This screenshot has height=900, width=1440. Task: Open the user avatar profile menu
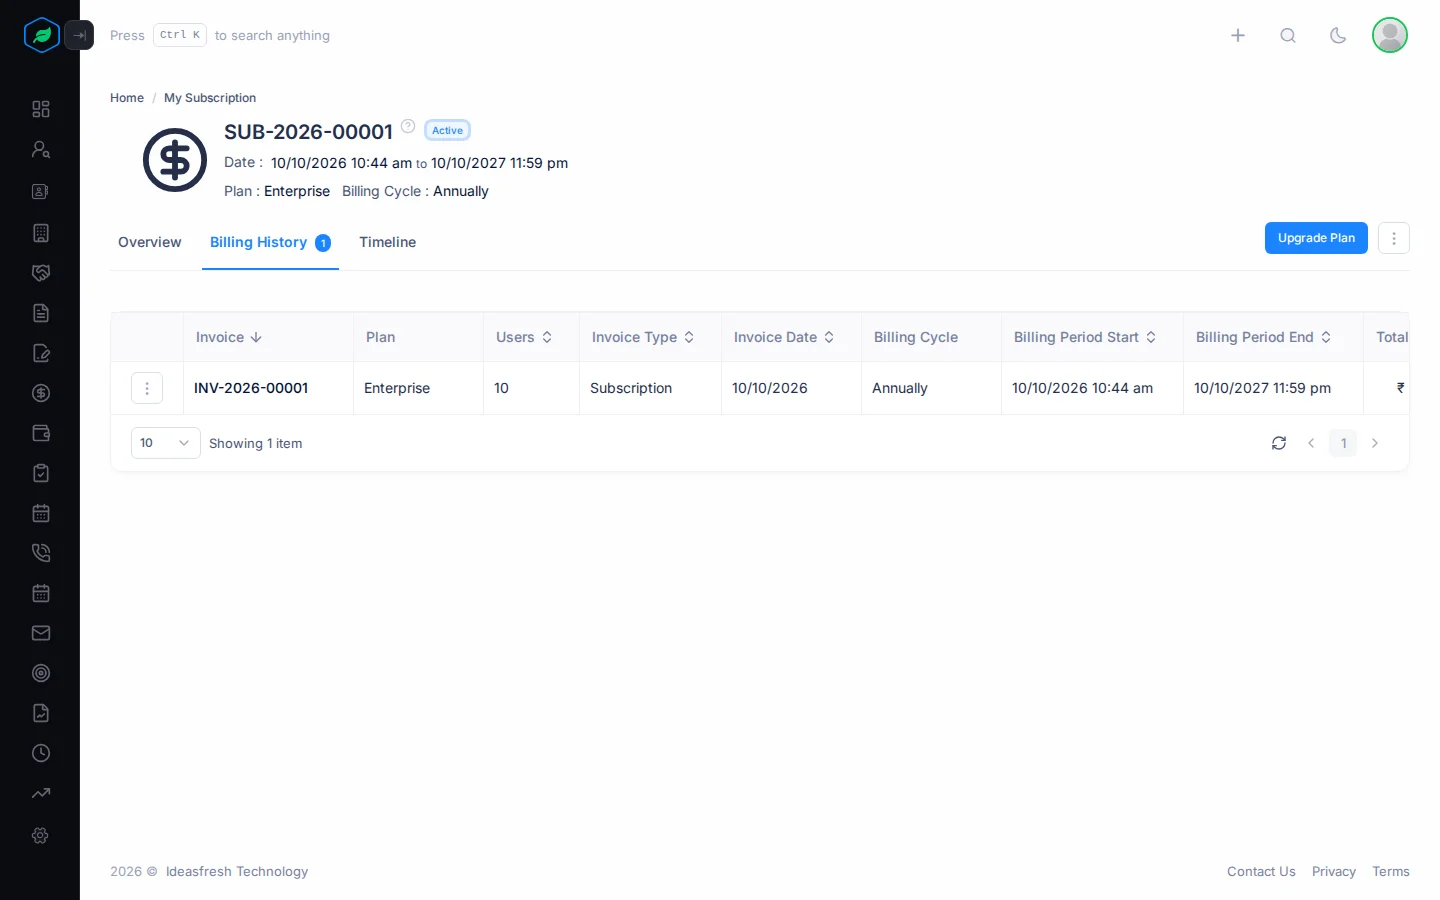coord(1390,35)
